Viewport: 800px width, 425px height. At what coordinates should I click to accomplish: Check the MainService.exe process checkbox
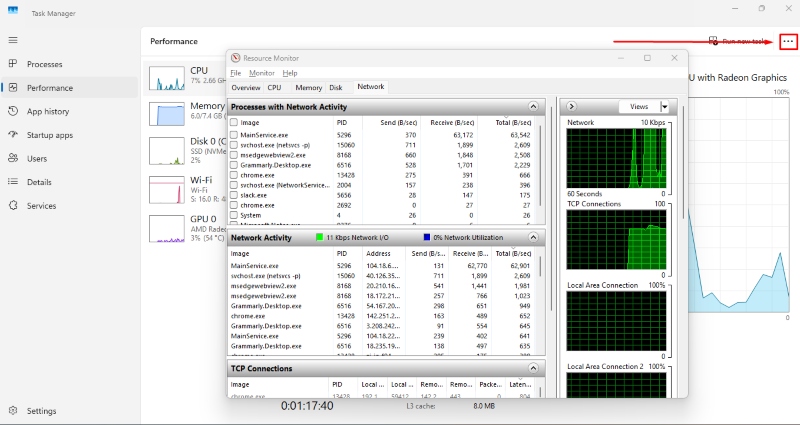(x=234, y=134)
